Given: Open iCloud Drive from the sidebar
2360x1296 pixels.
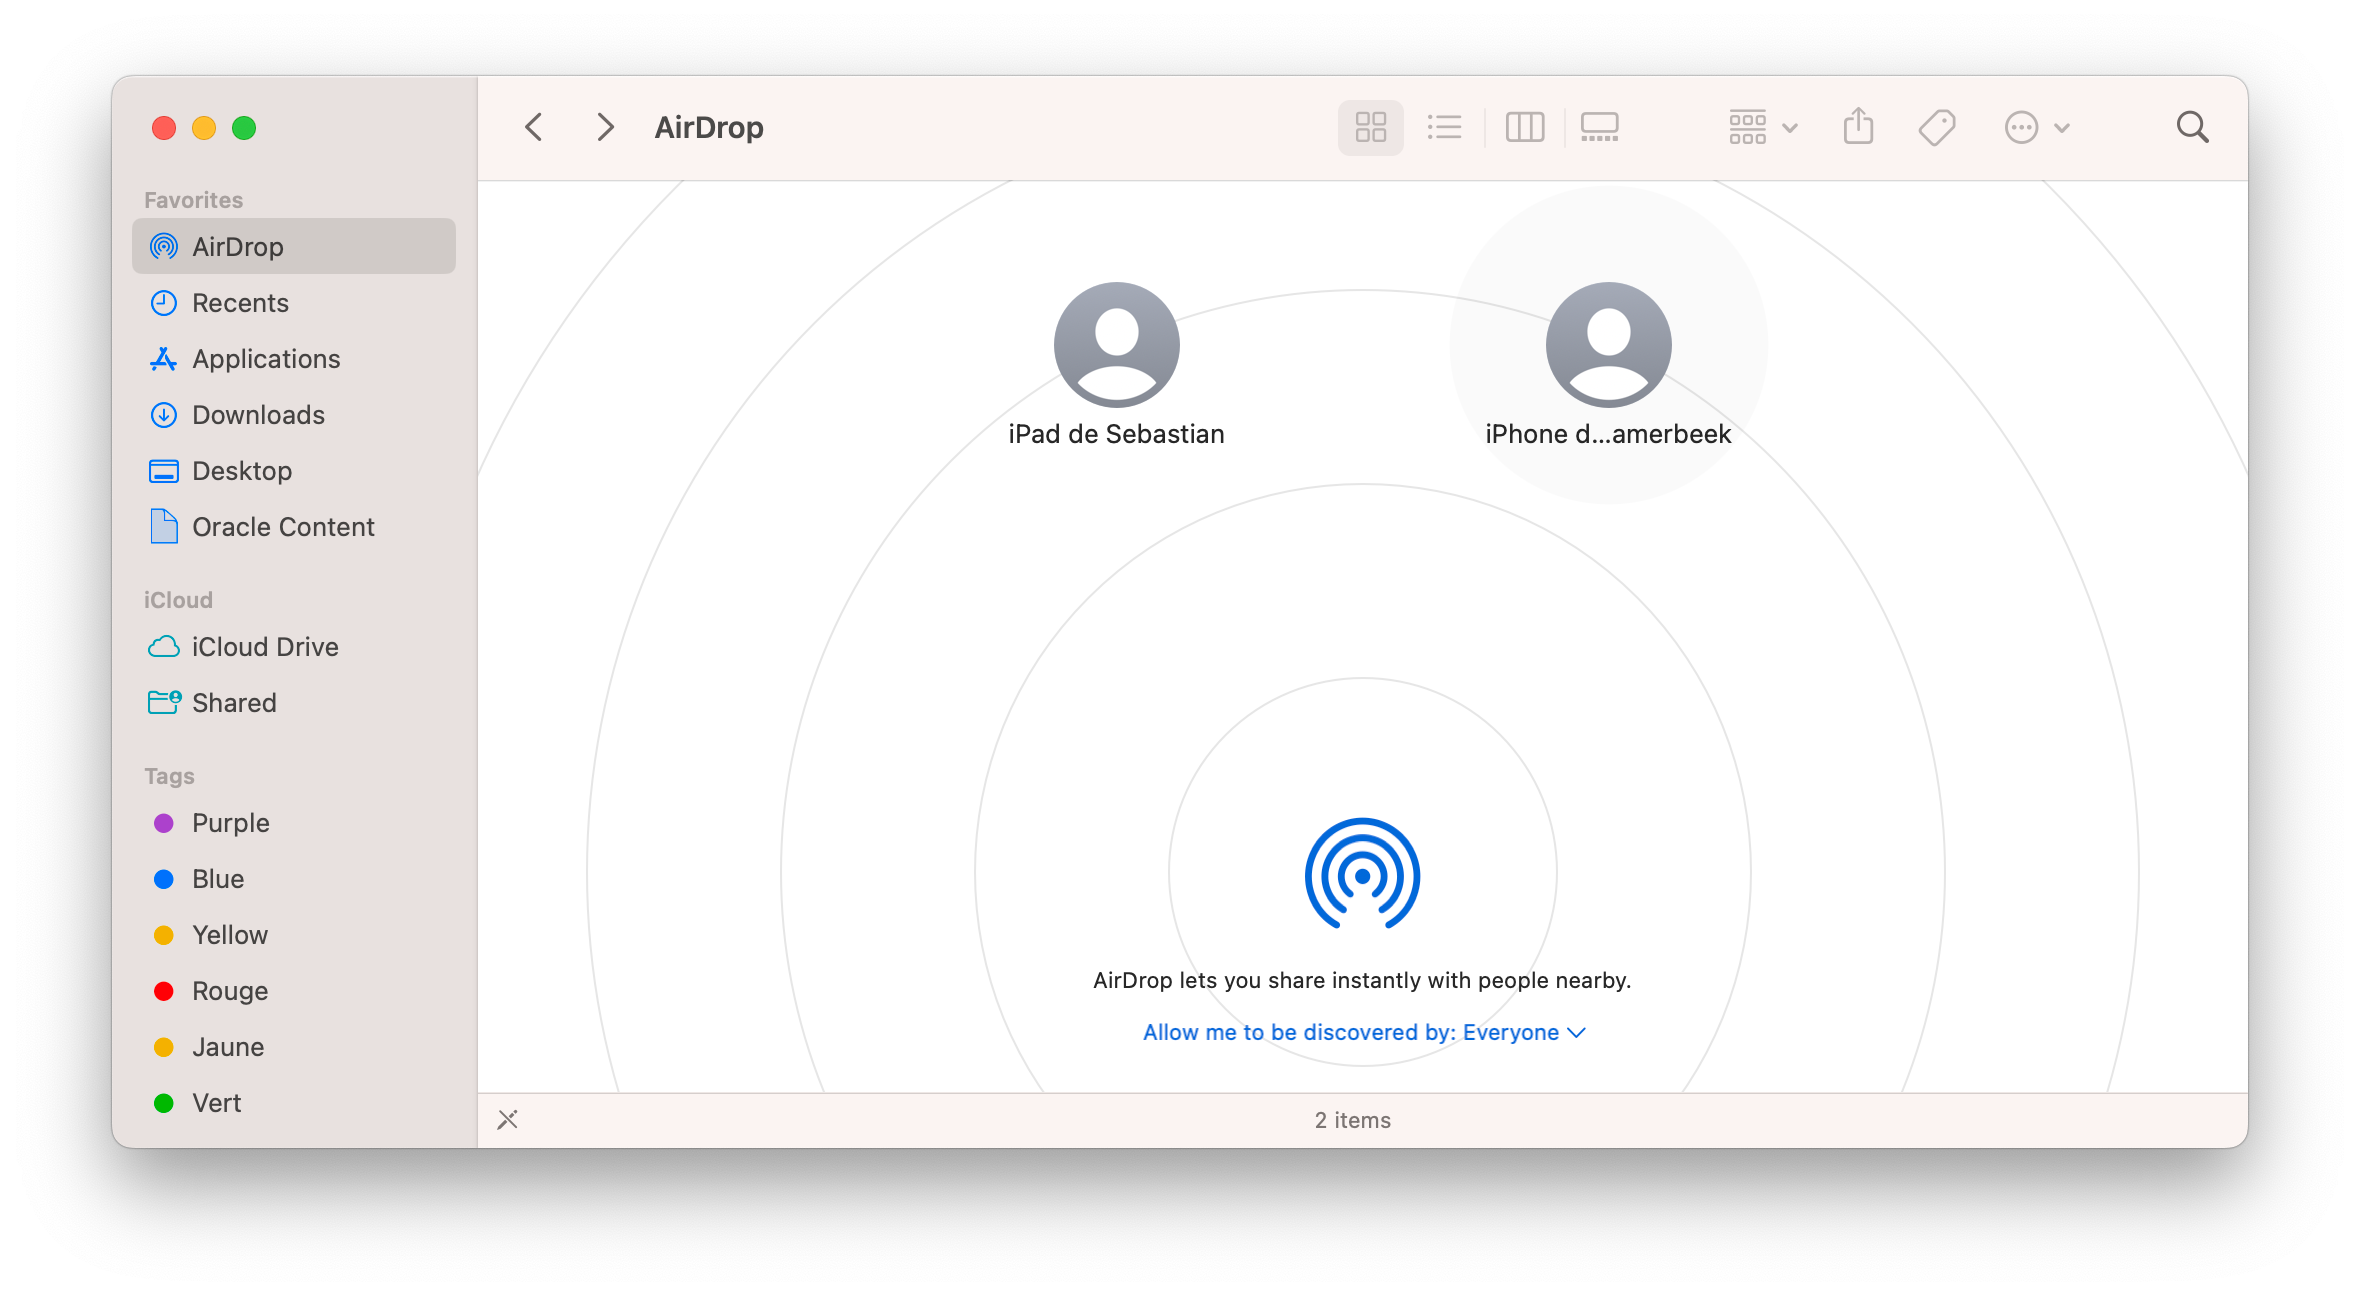Looking at the screenshot, I should 265,646.
